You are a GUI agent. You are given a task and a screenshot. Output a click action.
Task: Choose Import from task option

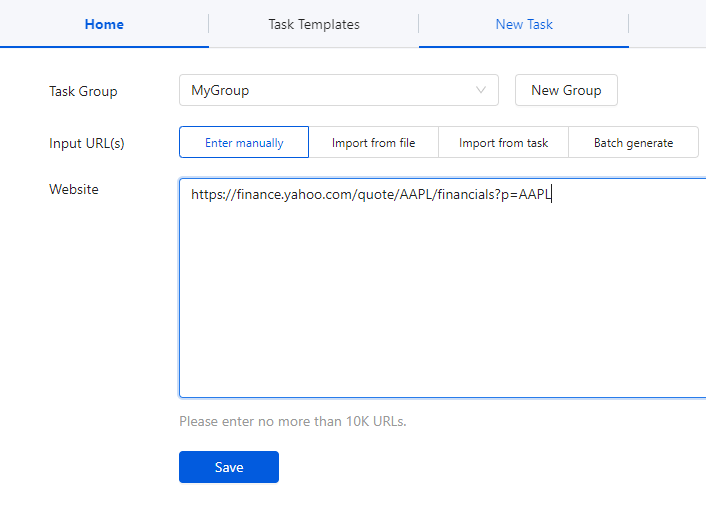pyautogui.click(x=503, y=142)
